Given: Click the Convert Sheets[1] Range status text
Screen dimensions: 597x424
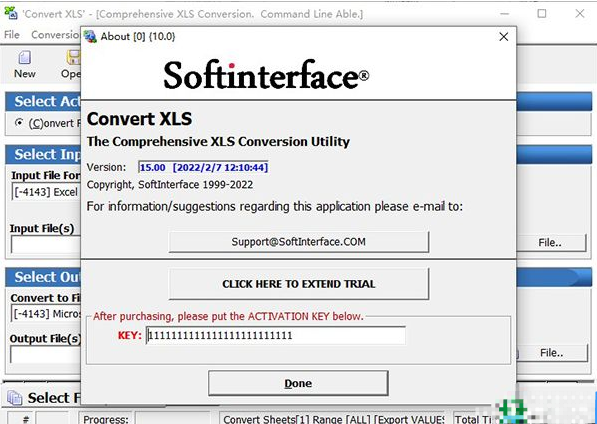Looking at the screenshot, I should [x=333, y=419].
